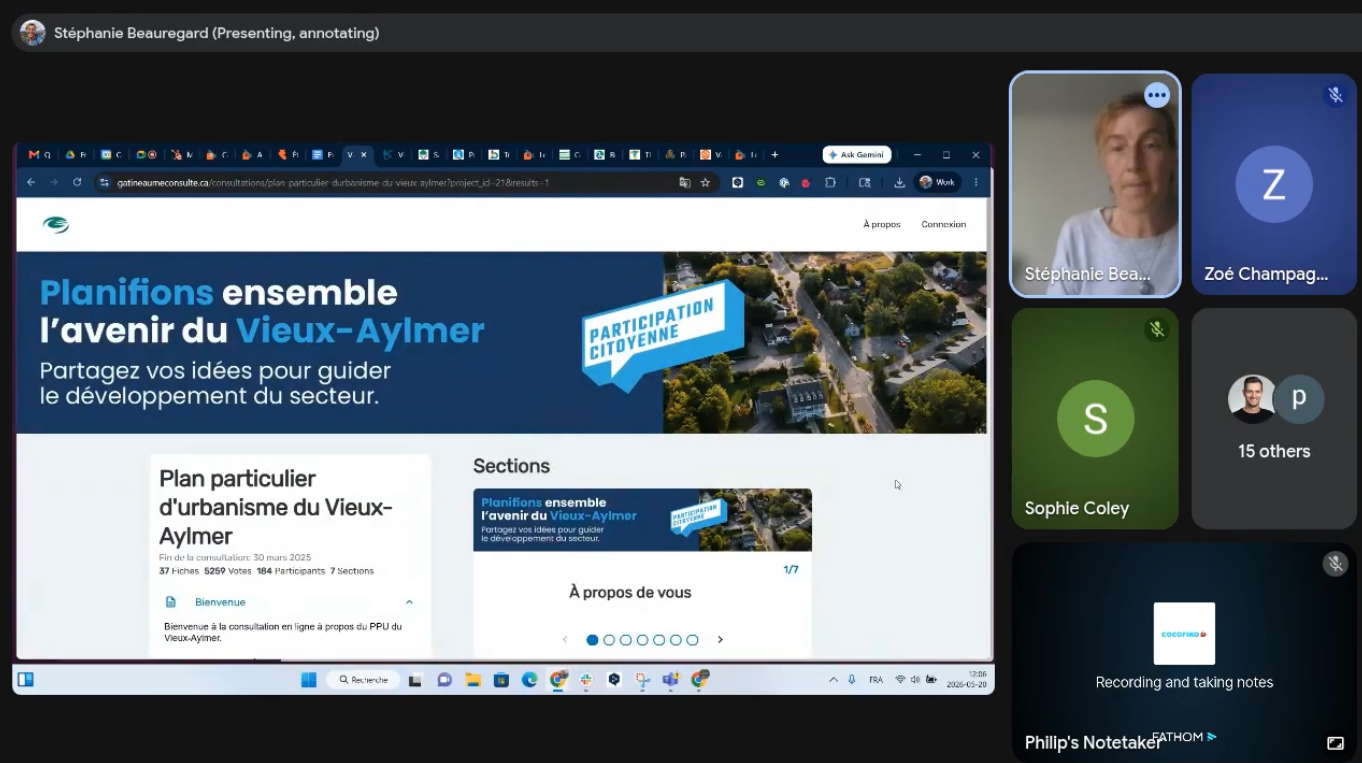Select sixth carousel dot

click(676, 640)
